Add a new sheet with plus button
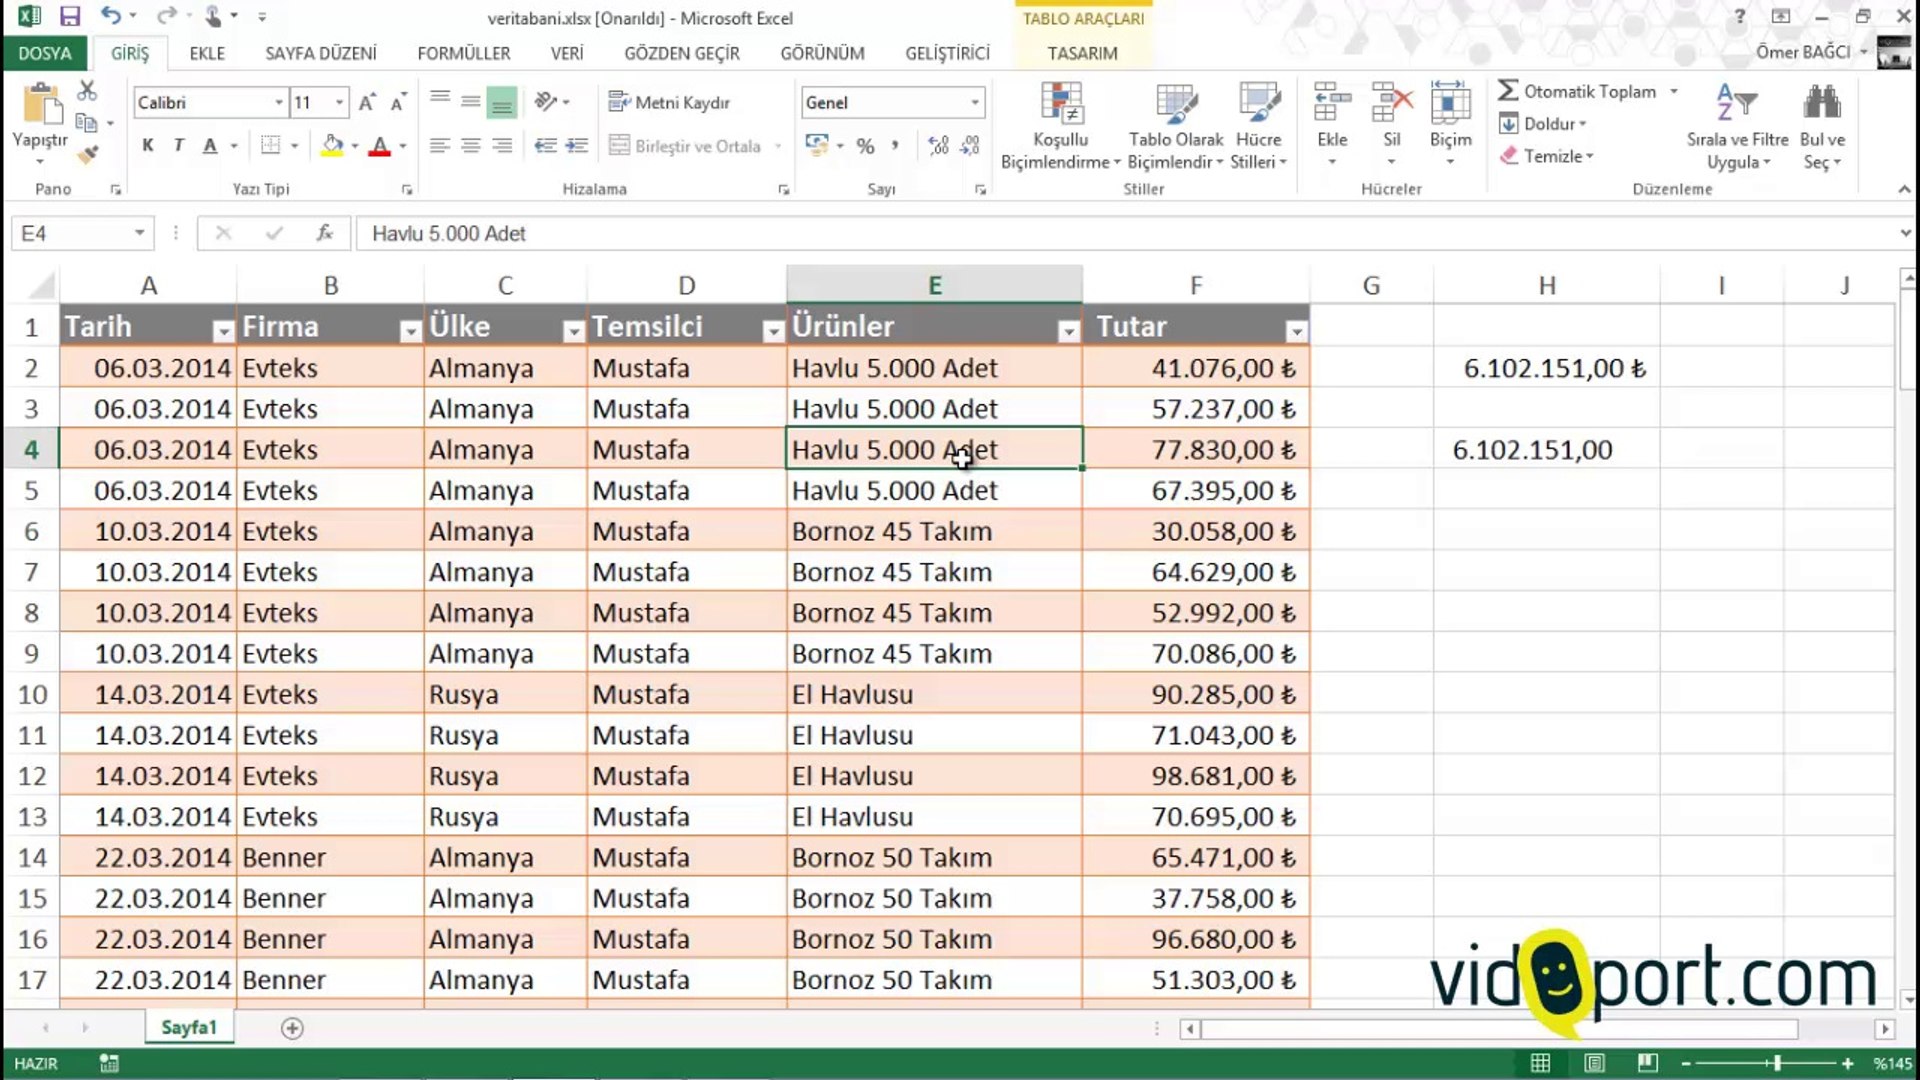 pyautogui.click(x=292, y=1028)
